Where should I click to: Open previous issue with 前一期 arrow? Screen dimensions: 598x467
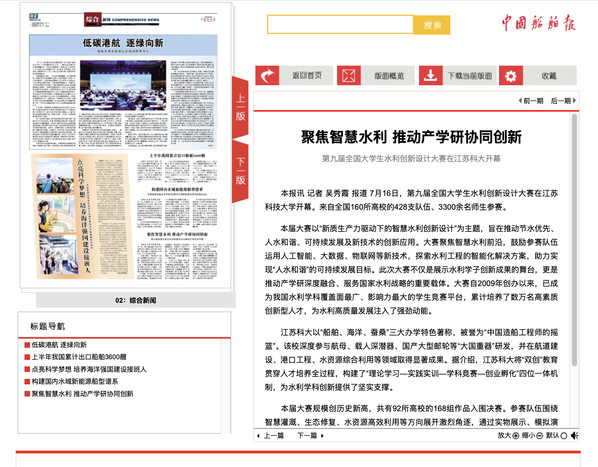tap(531, 101)
